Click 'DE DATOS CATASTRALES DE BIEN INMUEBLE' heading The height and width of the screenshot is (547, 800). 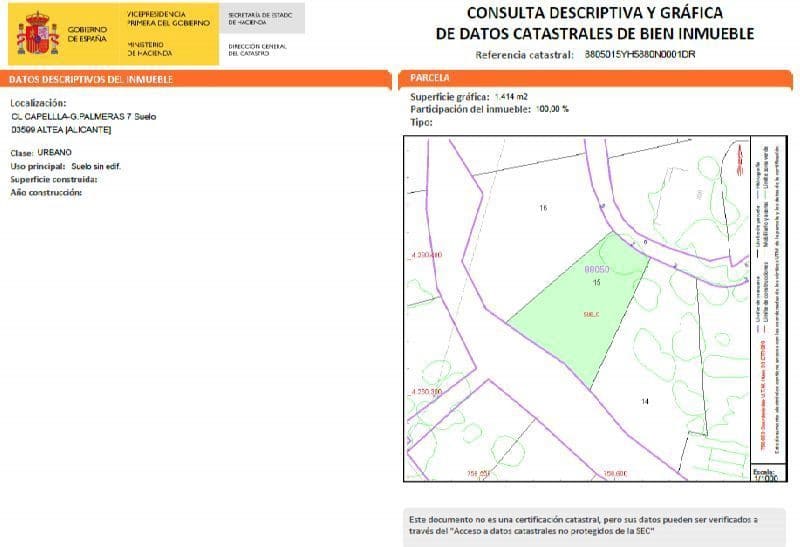[x=595, y=34]
